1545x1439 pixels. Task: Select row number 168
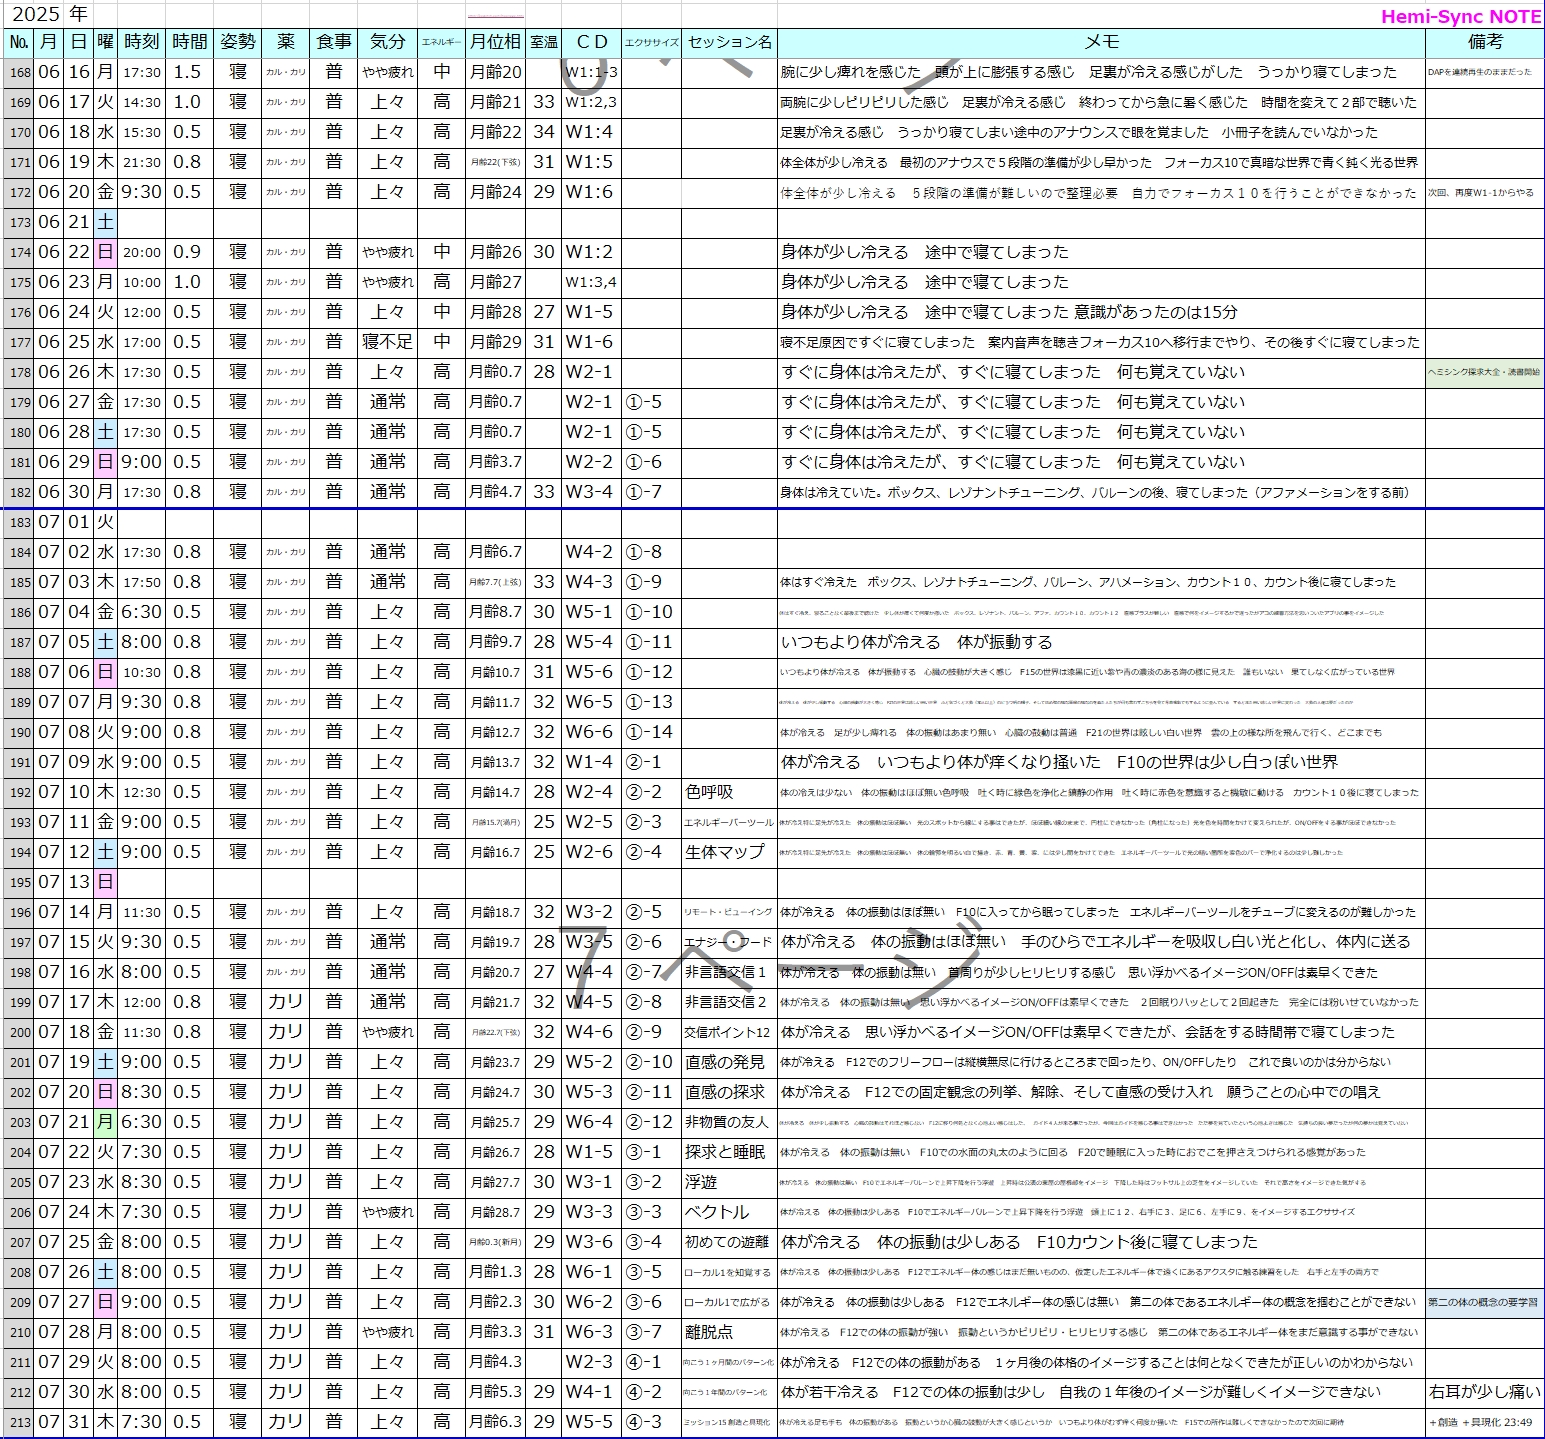[19, 72]
